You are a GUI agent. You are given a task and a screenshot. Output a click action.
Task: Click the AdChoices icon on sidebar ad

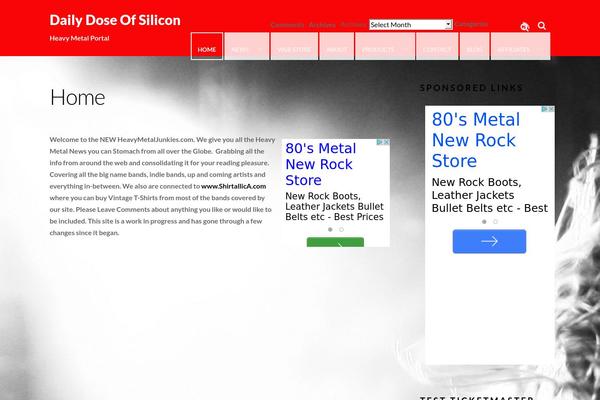point(545,109)
